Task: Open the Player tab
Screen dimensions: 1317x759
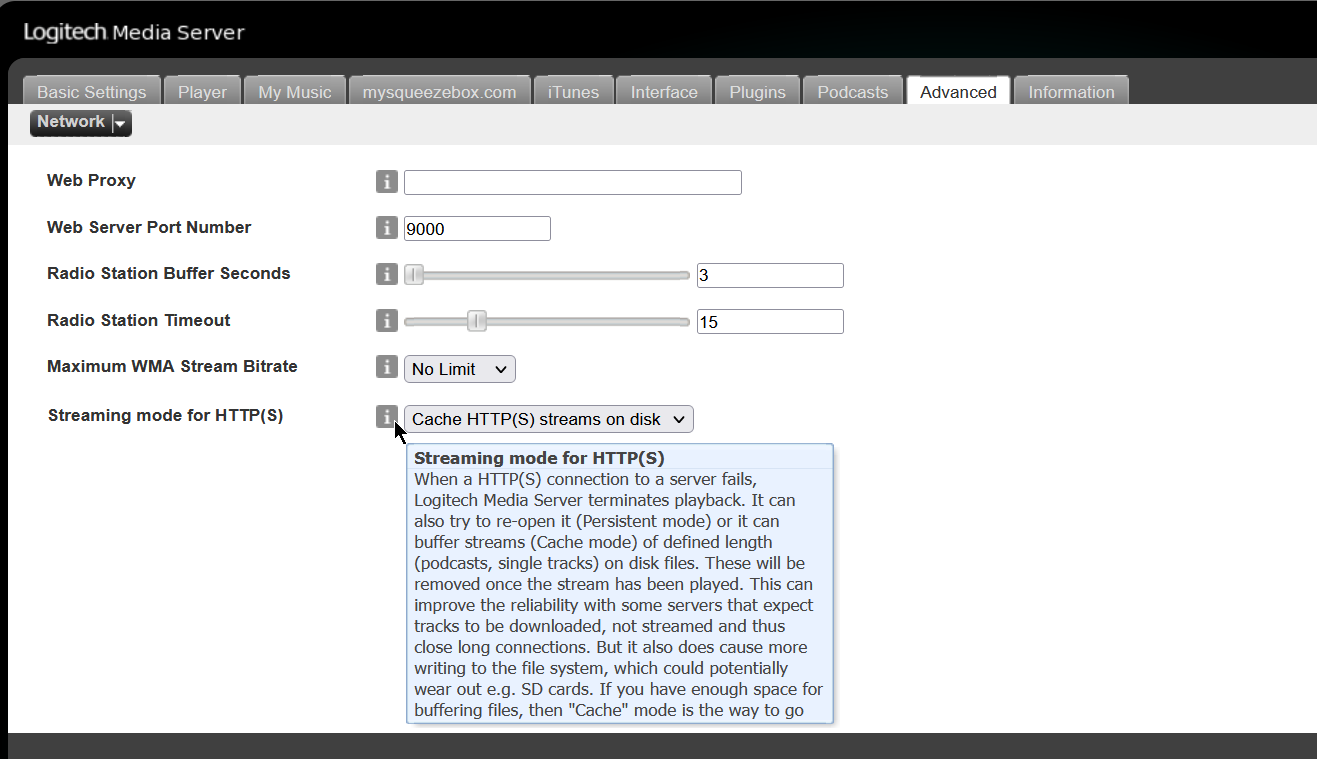Action: (x=202, y=91)
